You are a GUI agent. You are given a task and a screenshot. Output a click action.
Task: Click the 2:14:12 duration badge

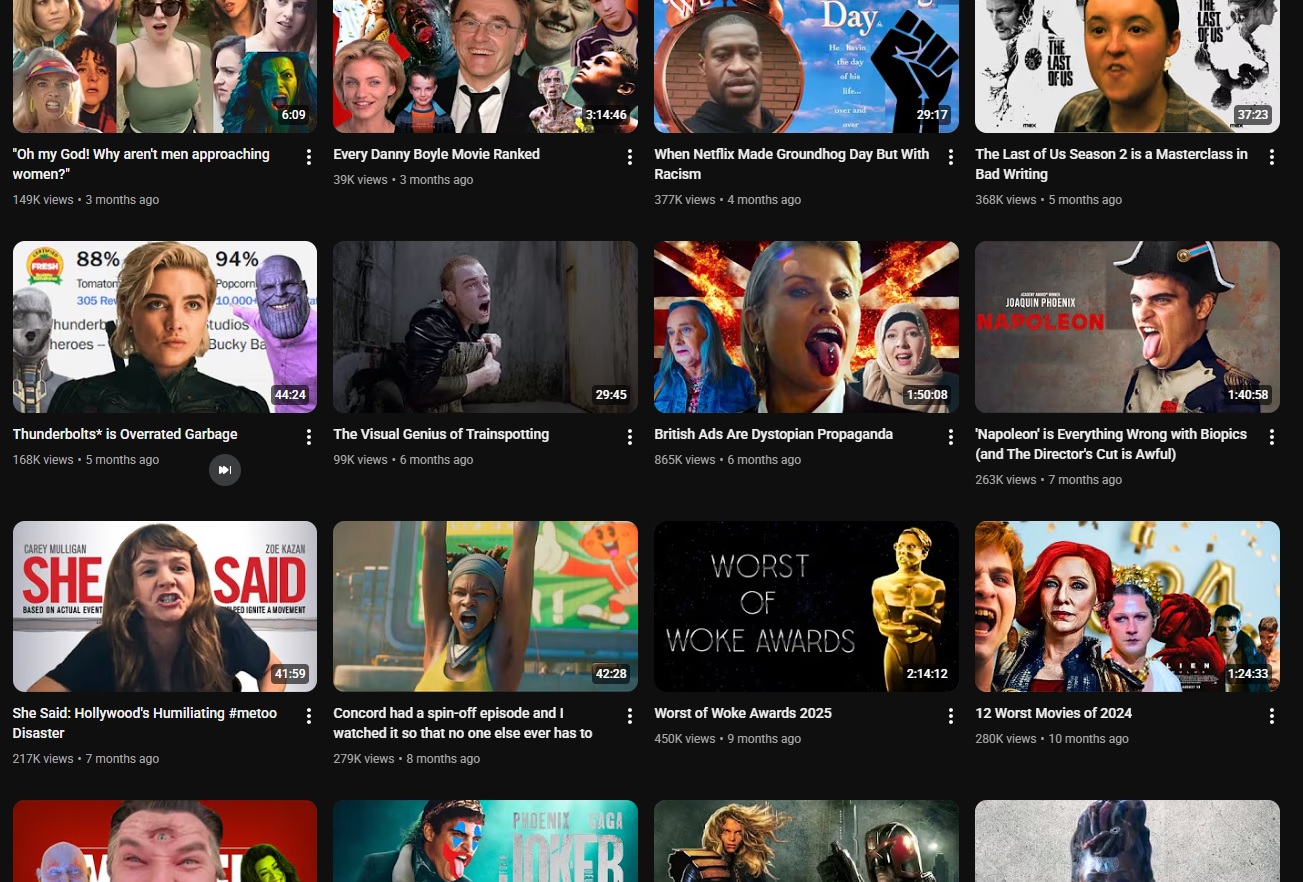pyautogui.click(x=927, y=674)
